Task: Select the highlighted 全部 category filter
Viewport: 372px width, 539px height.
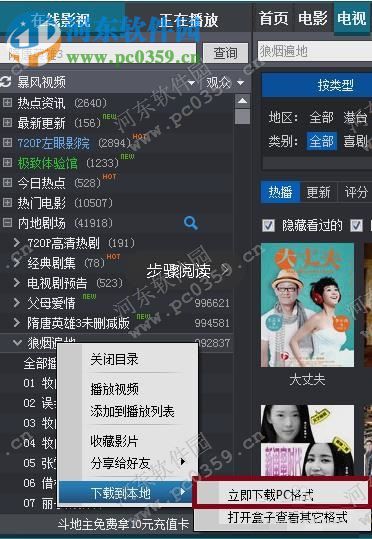Action: [x=321, y=141]
